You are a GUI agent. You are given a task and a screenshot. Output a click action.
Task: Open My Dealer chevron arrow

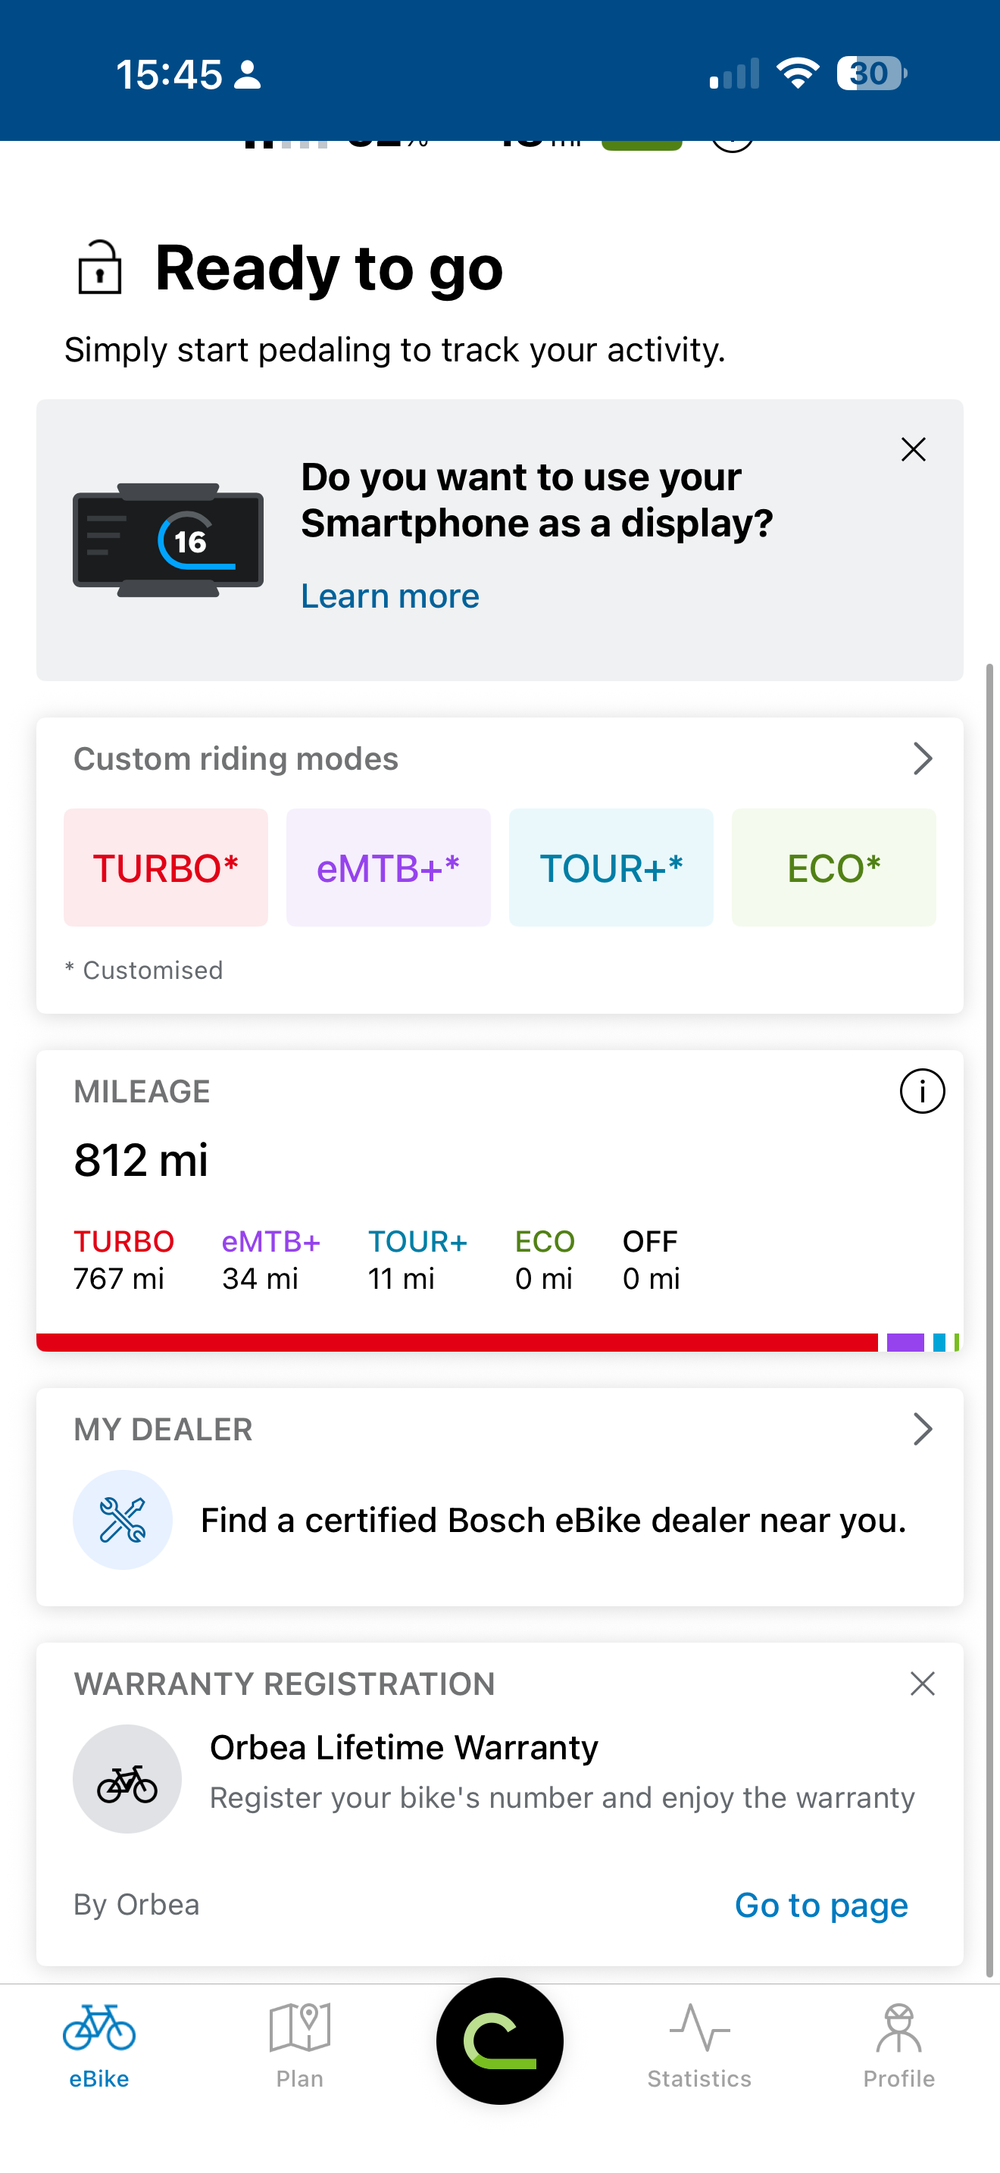pyautogui.click(x=922, y=1429)
